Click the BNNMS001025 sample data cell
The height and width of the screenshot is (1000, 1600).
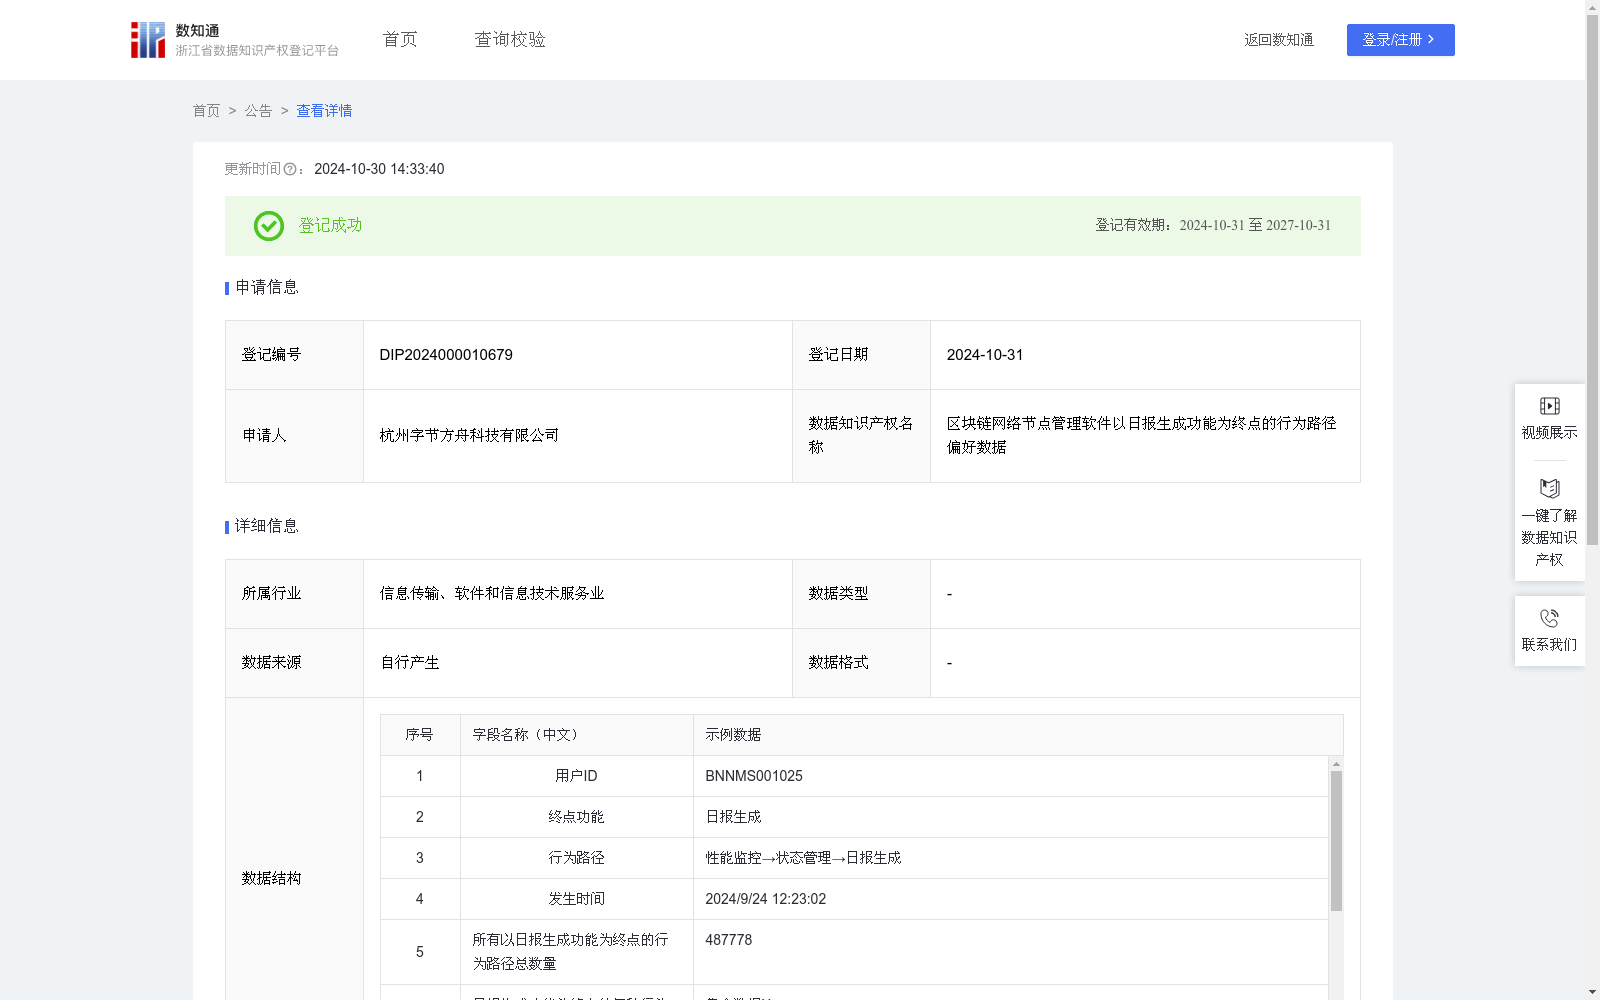coord(1011,776)
